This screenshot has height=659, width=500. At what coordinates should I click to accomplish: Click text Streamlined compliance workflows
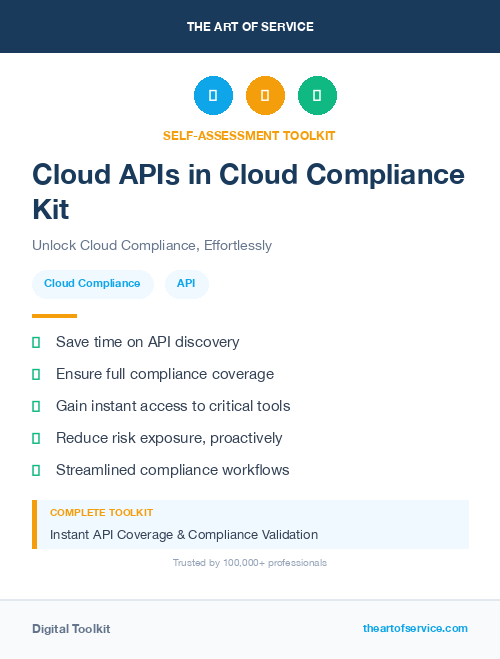point(173,470)
